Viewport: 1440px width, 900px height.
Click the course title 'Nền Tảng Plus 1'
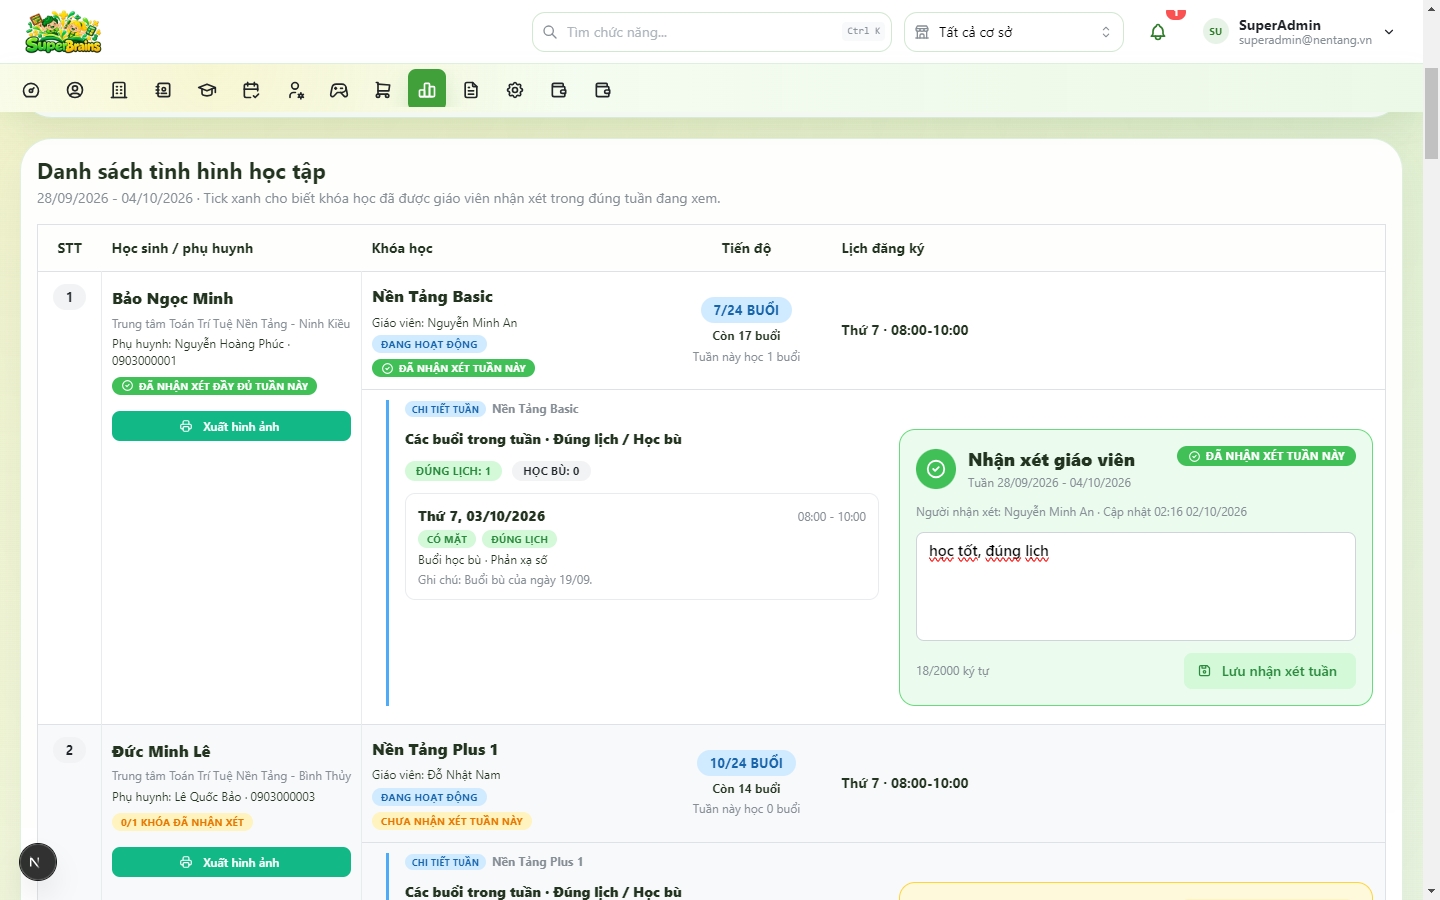[435, 749]
